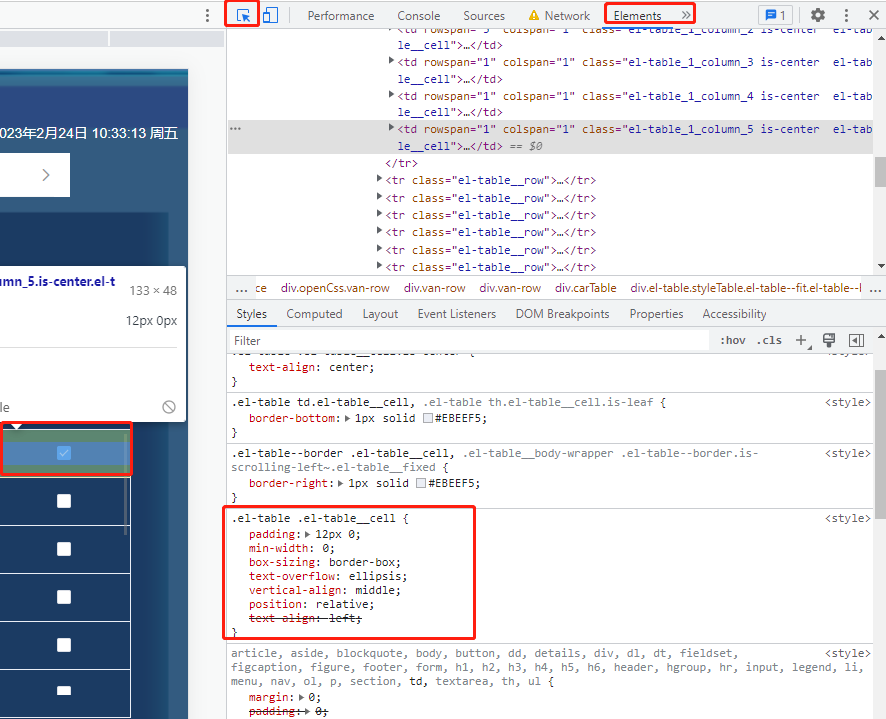Click the #EBEEF5 border-bottom color swatch

coord(428,418)
